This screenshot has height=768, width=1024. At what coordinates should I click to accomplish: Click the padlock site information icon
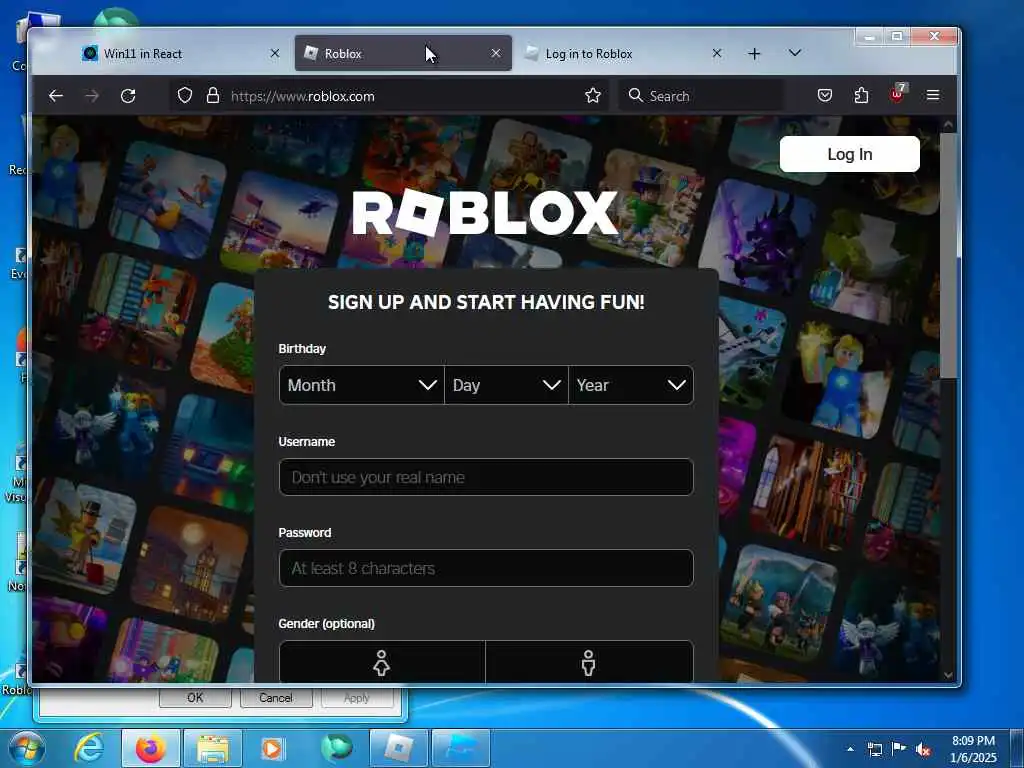click(213, 95)
